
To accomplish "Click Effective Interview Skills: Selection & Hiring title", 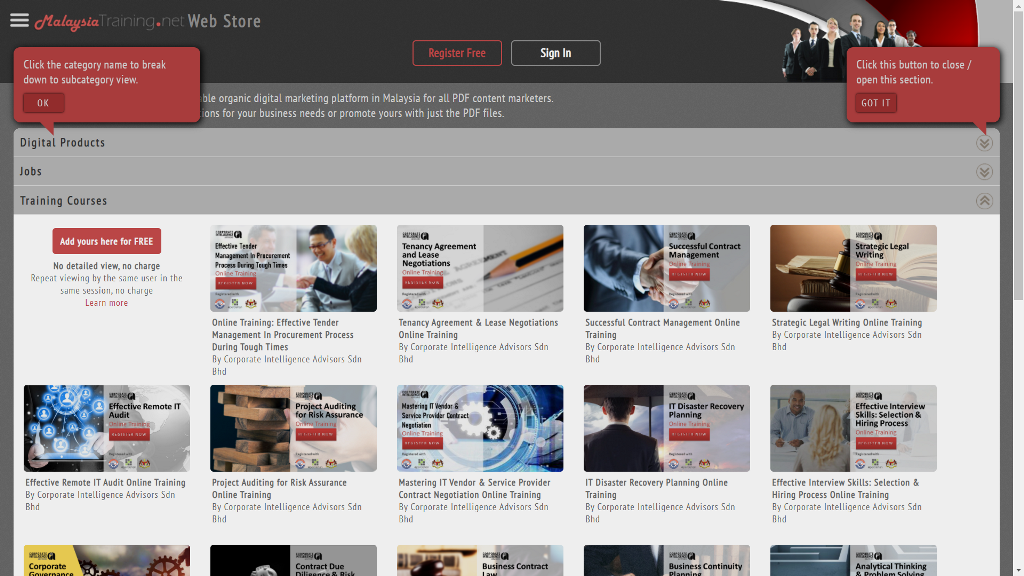I will pyautogui.click(x=846, y=488).
